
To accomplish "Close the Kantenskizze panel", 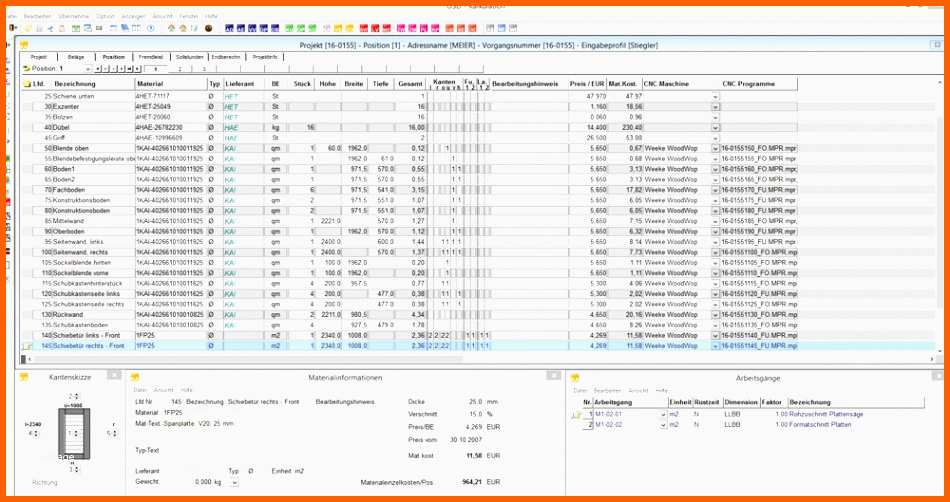I will point(114,376).
